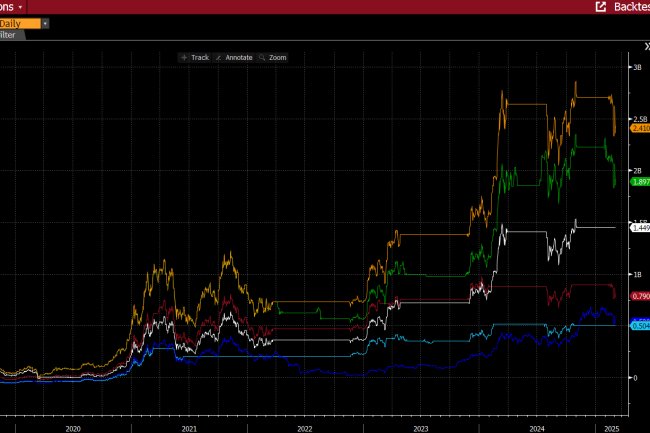Click the 2020 label on the time axis

point(73,429)
